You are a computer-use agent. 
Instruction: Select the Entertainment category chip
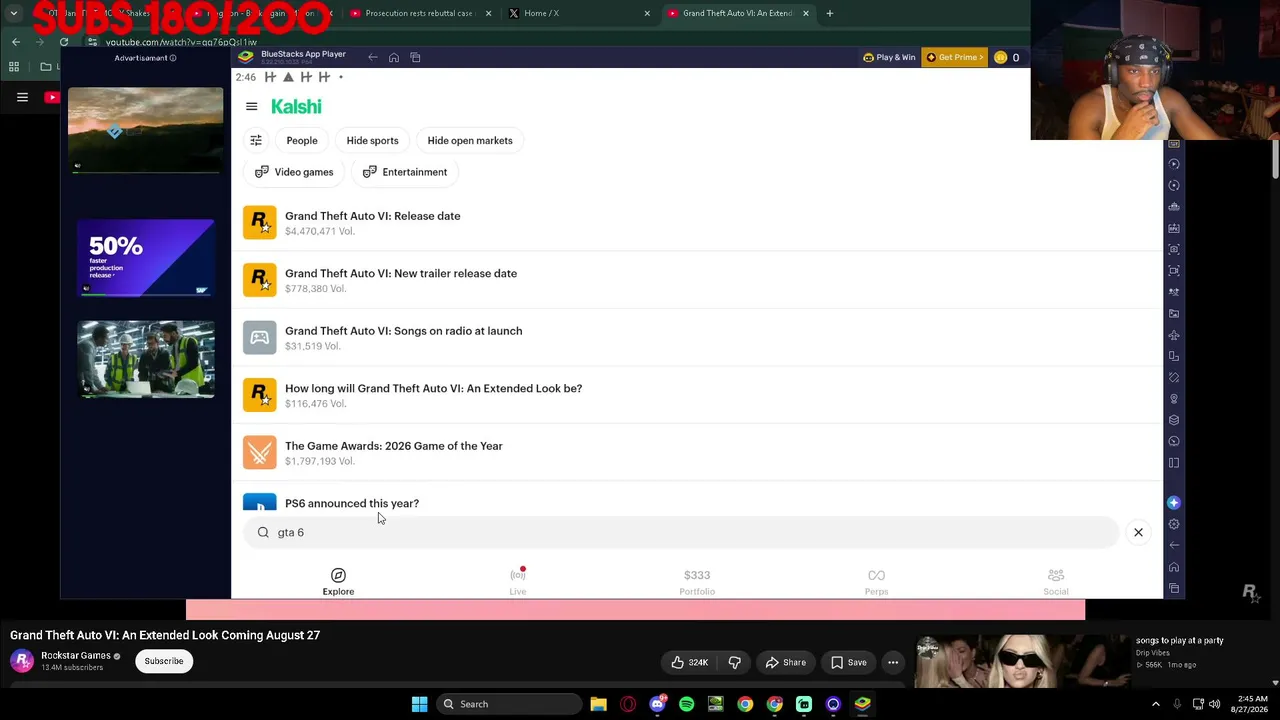[405, 172]
